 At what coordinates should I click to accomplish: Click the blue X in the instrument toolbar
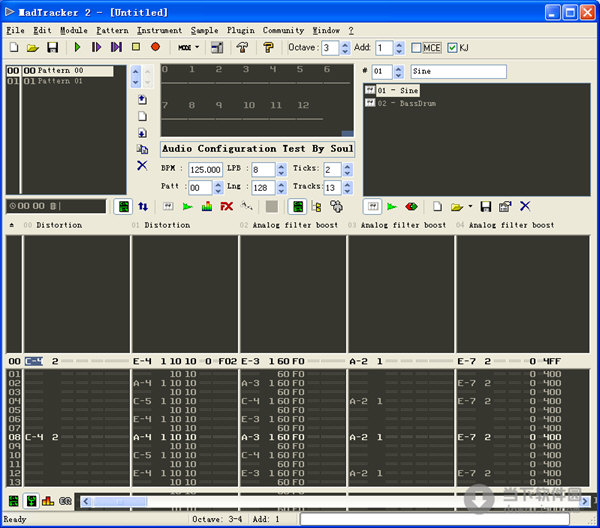click(524, 206)
